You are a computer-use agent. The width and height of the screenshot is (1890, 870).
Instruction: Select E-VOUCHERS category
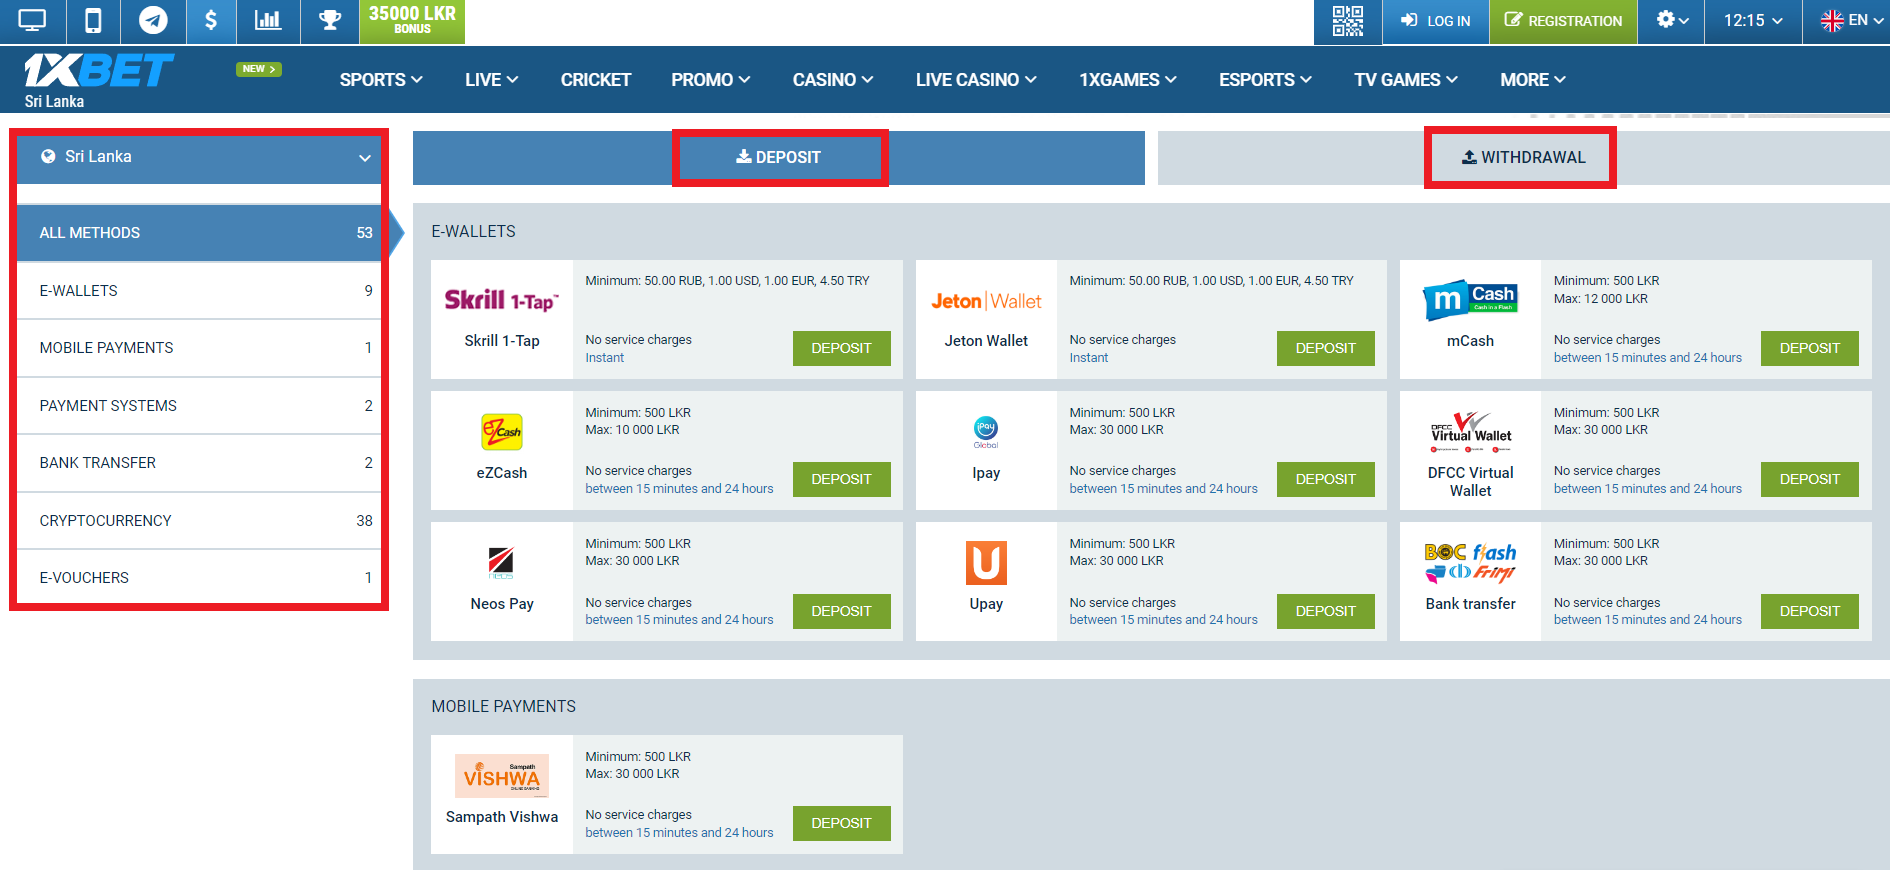coord(200,578)
